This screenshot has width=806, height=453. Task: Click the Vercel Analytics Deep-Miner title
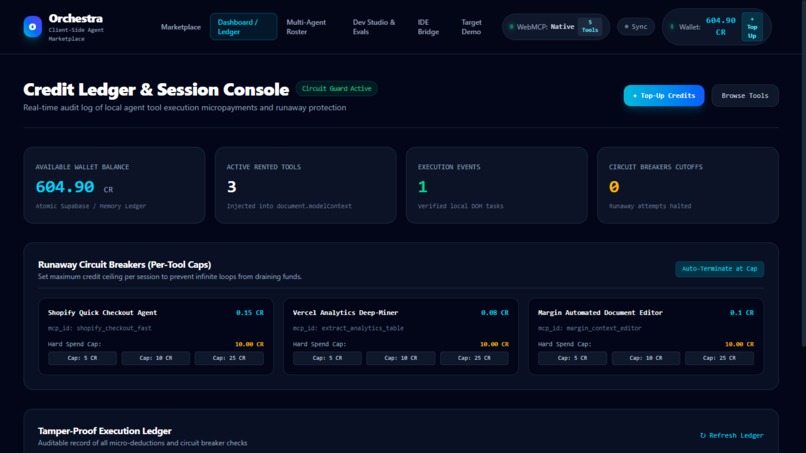coord(345,313)
